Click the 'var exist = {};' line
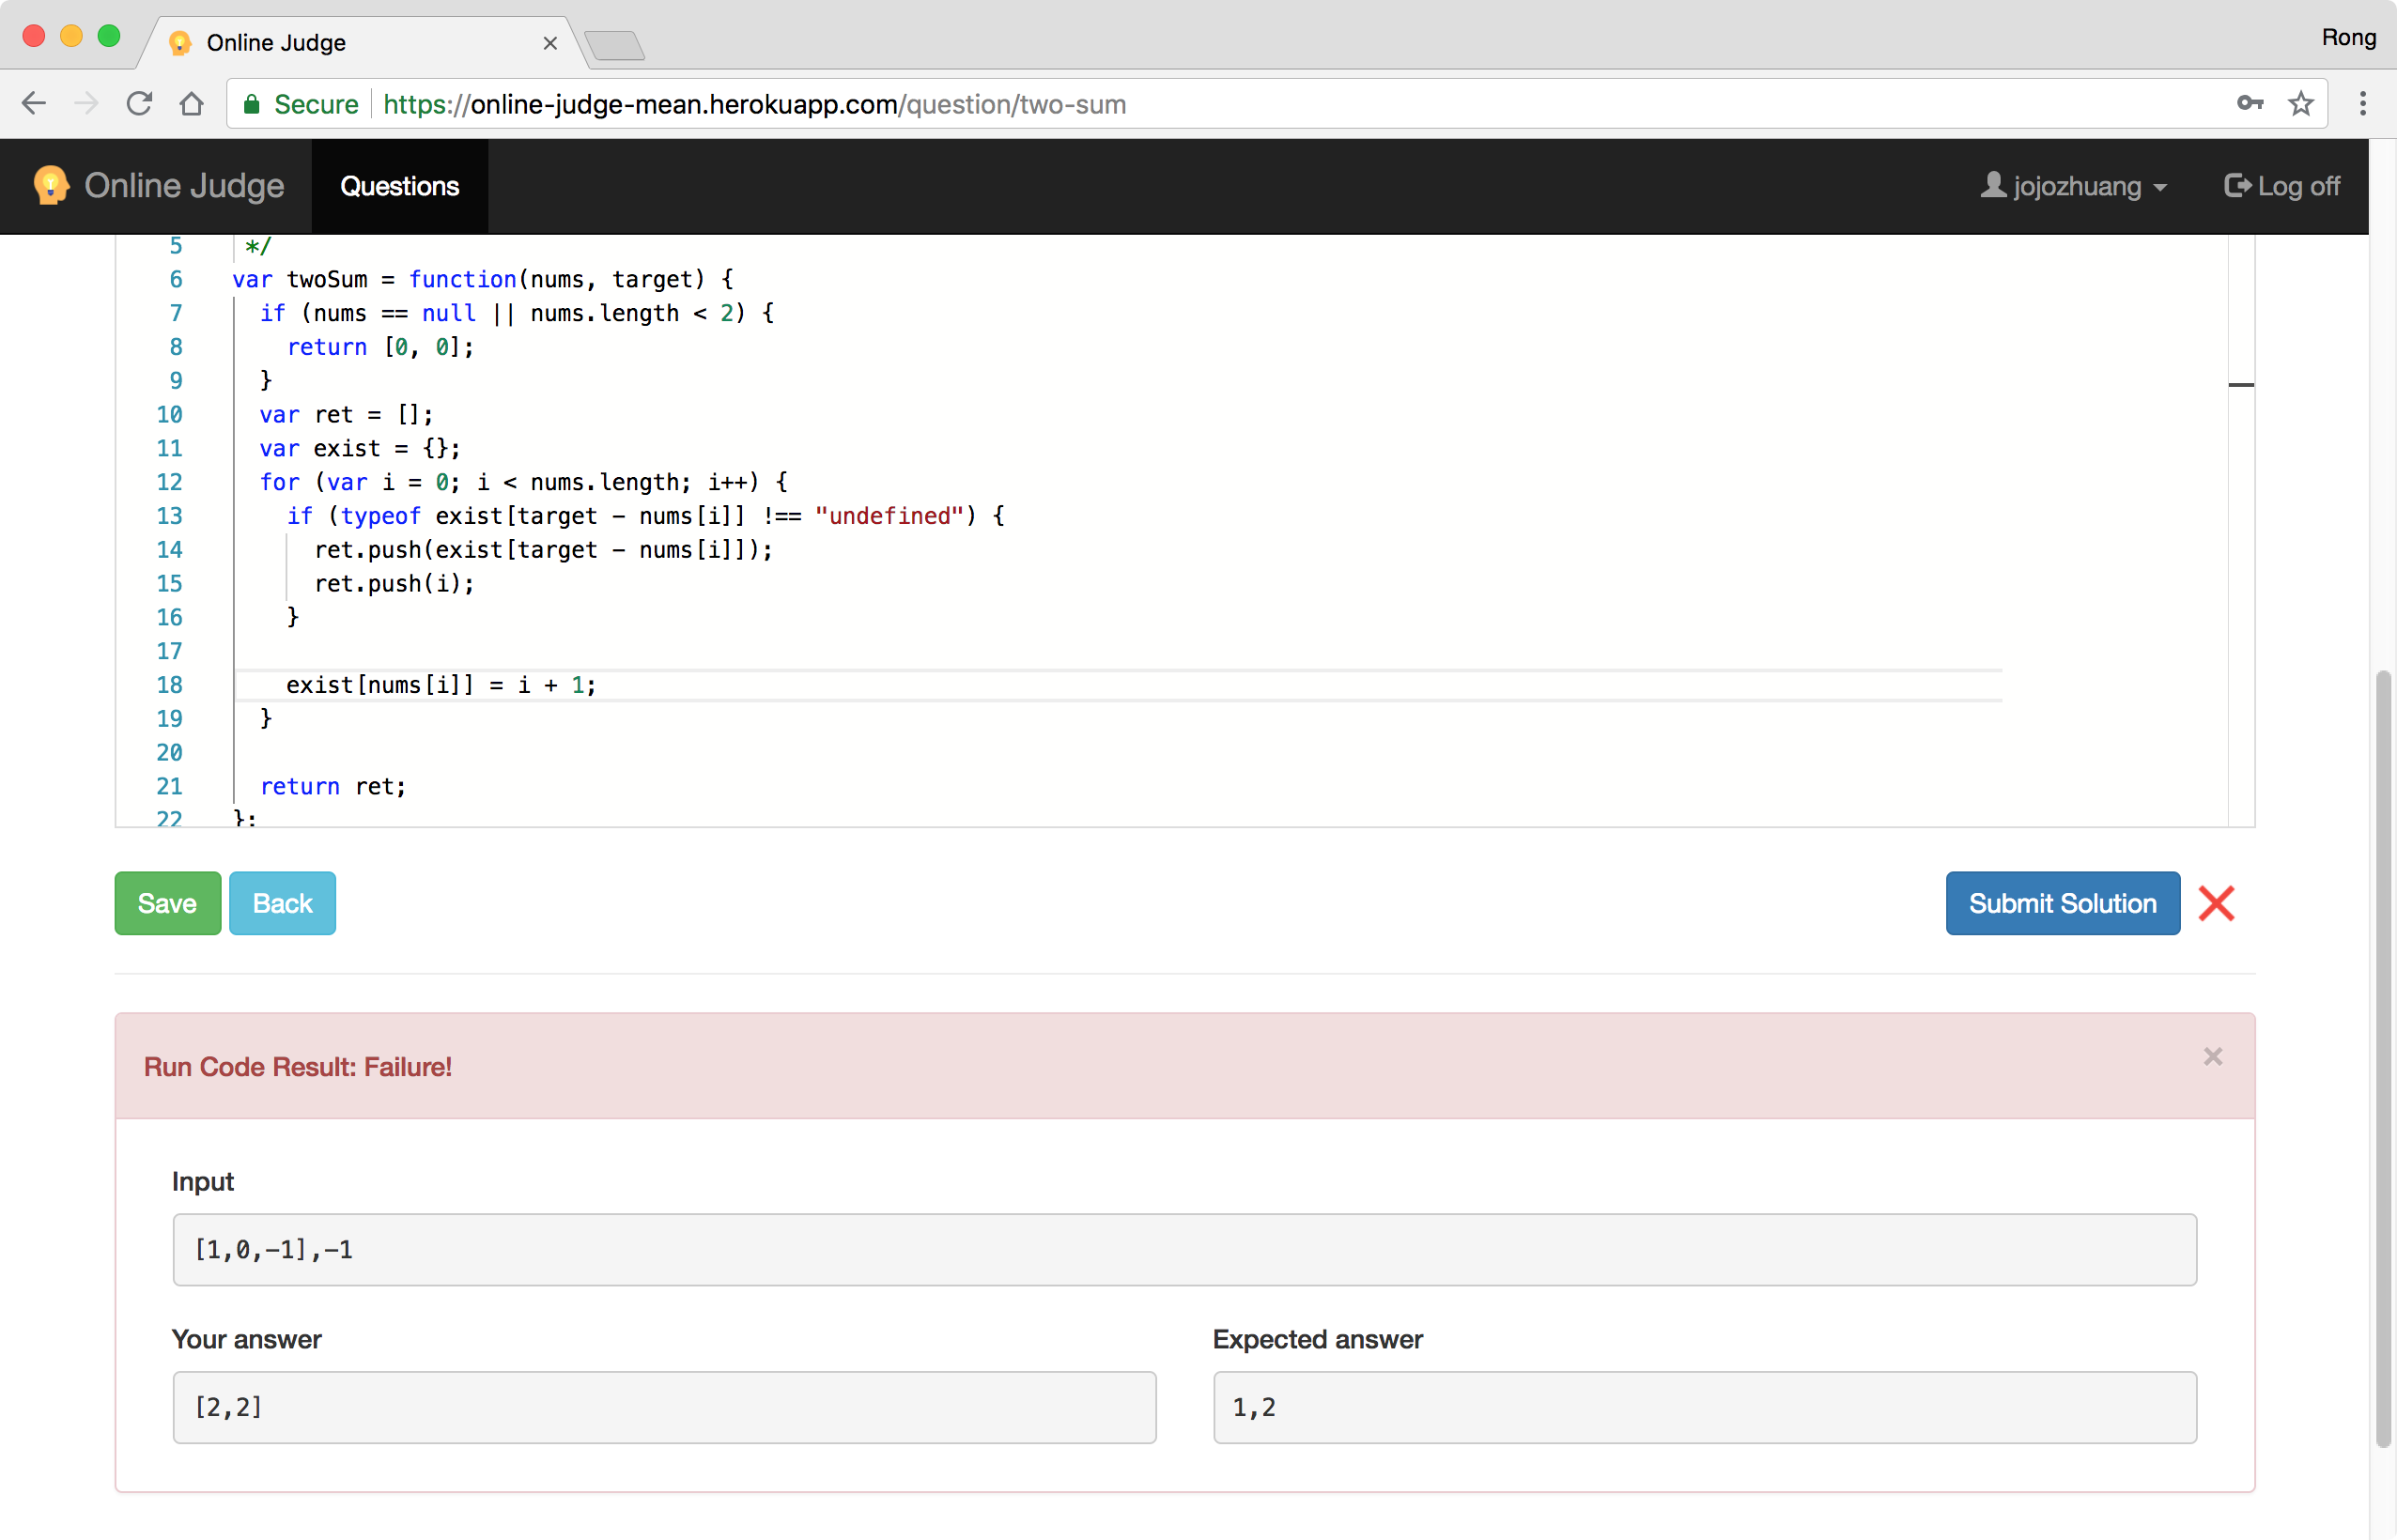Image resolution: width=2397 pixels, height=1540 pixels. click(x=360, y=448)
